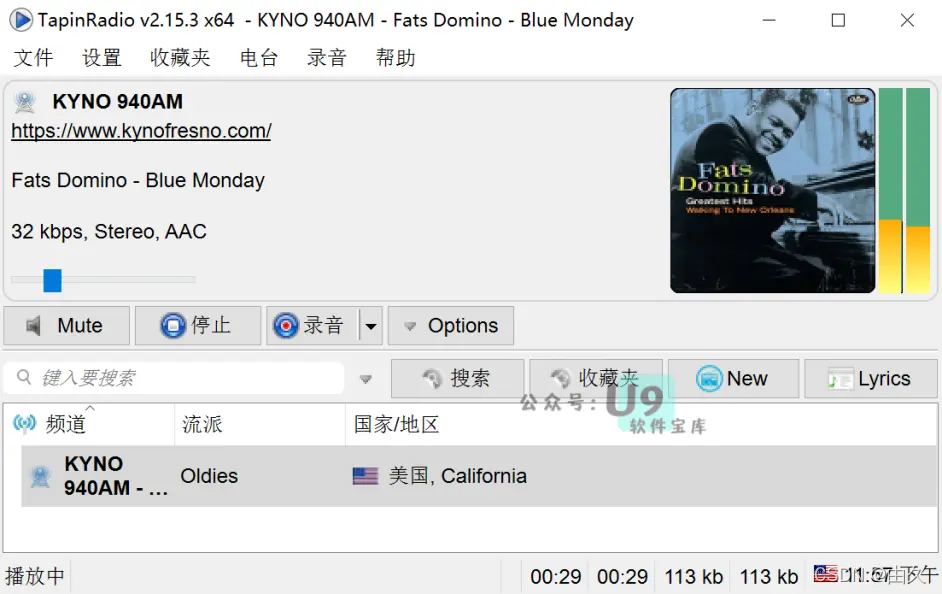942x594 pixels.
Task: Click the first 00:29 timer in status bar
Action: click(556, 577)
